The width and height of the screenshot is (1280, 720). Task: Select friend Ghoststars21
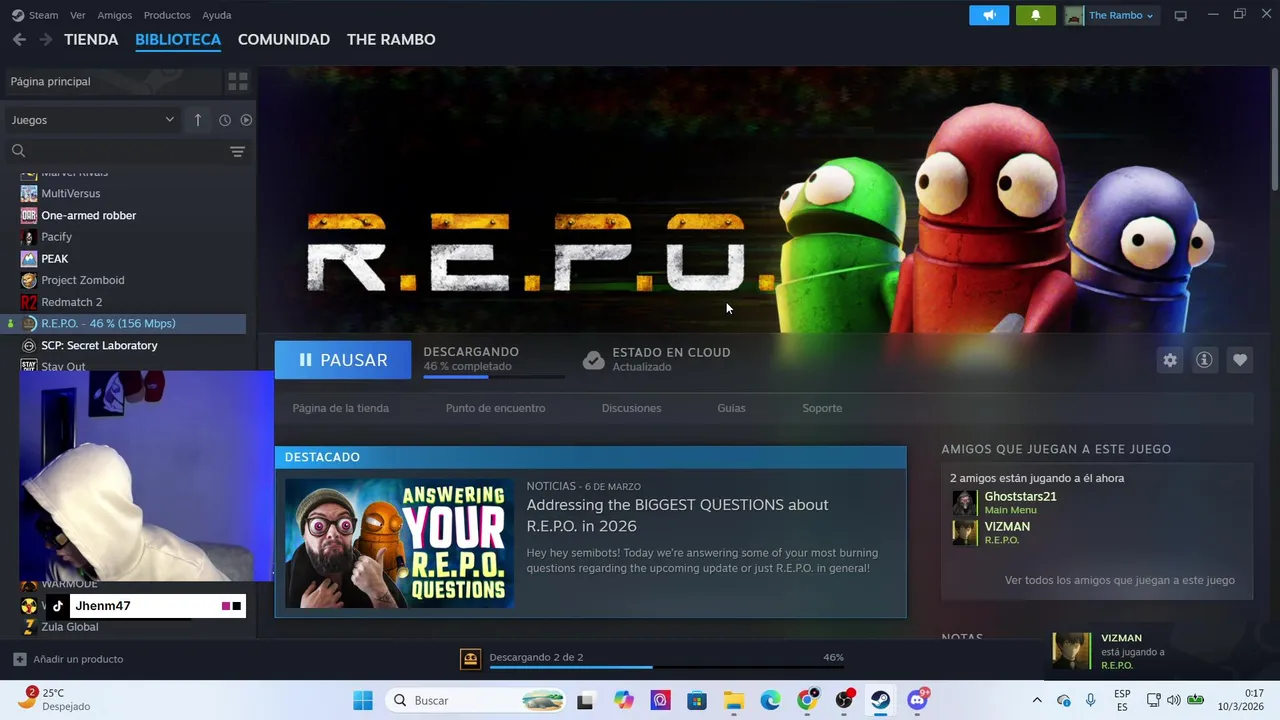coord(1020,497)
